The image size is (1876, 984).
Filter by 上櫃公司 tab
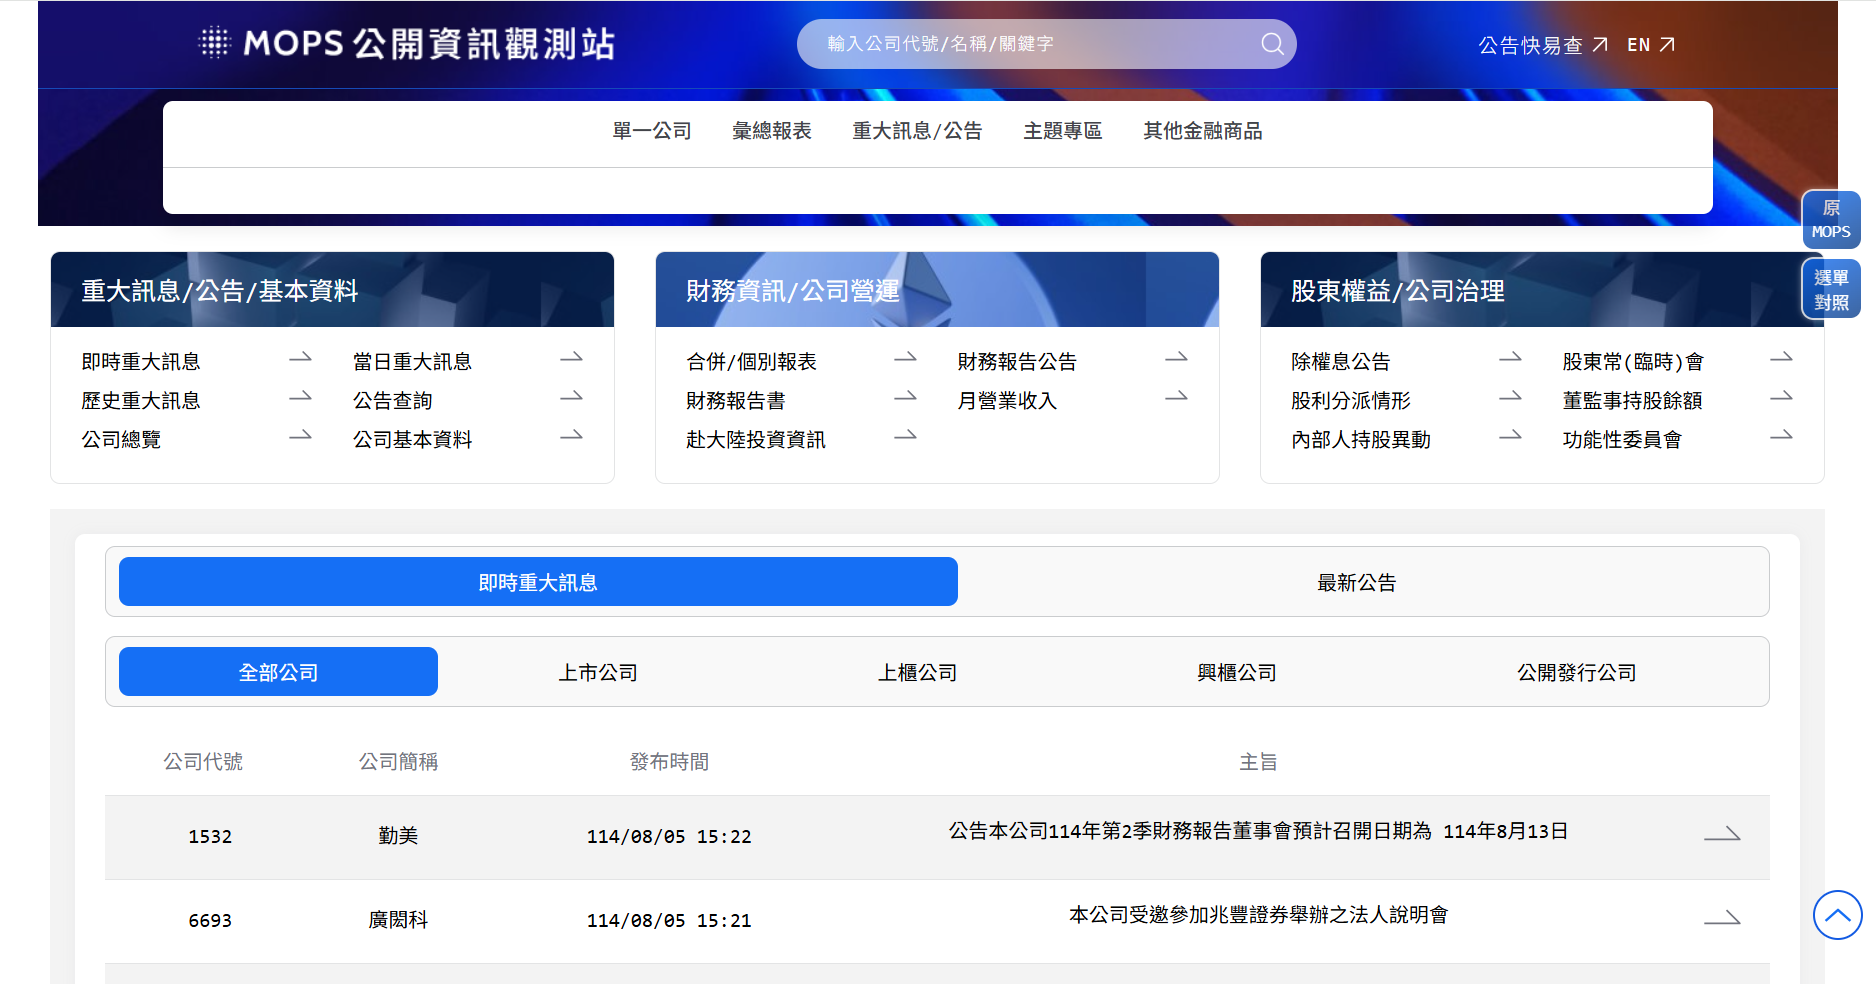(x=918, y=672)
